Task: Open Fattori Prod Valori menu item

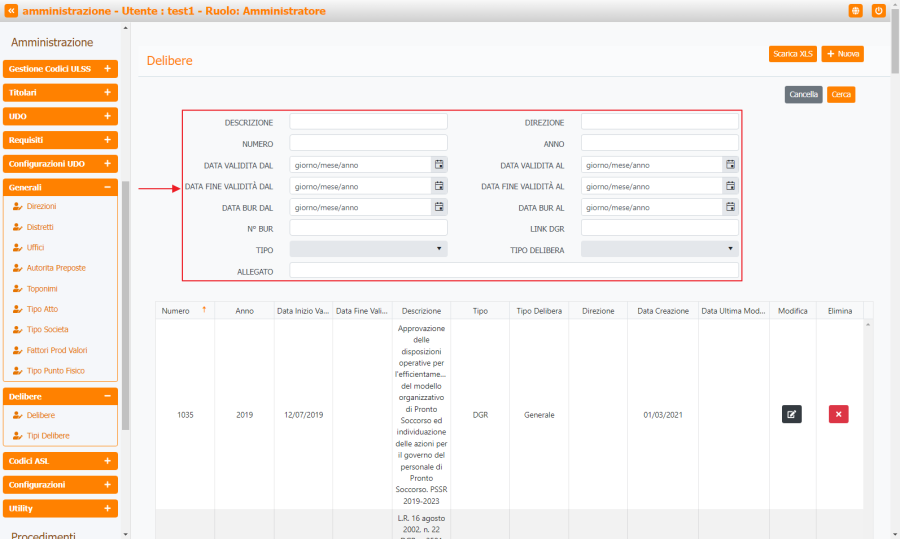Action: (x=55, y=350)
